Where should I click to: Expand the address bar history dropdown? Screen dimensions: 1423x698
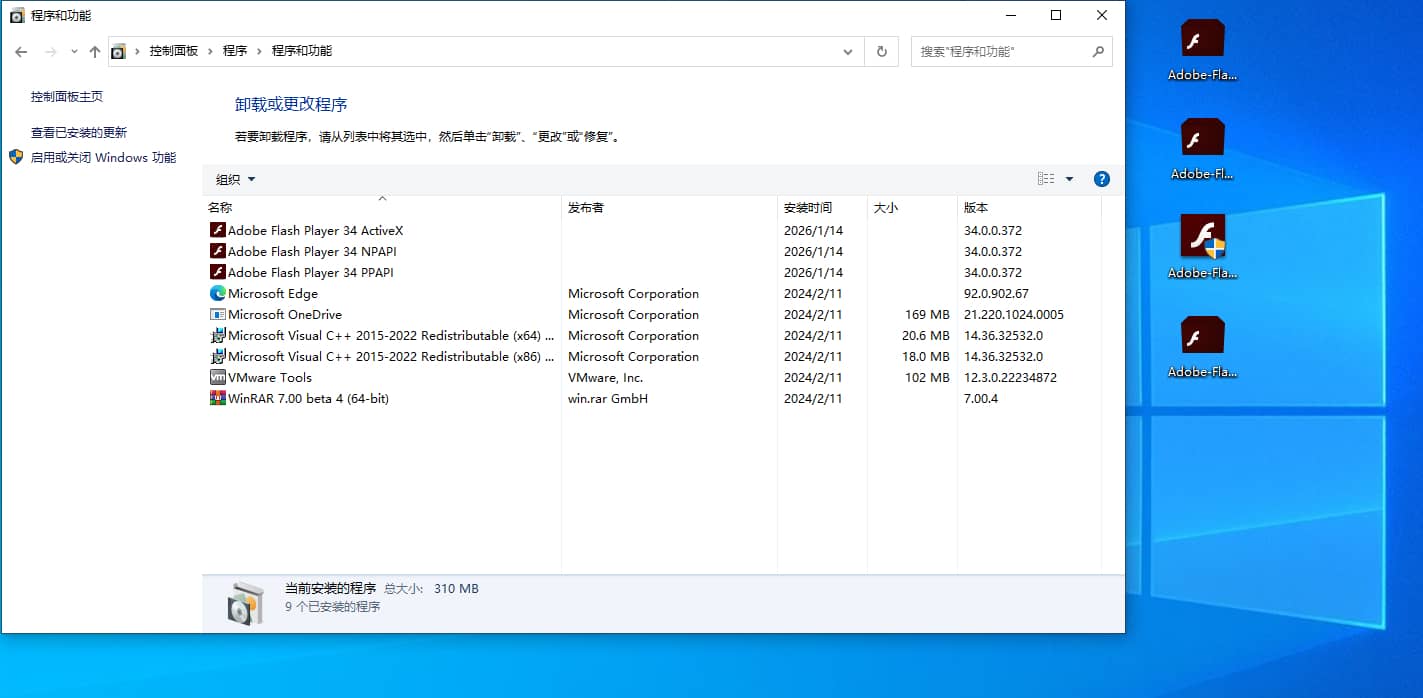point(848,51)
